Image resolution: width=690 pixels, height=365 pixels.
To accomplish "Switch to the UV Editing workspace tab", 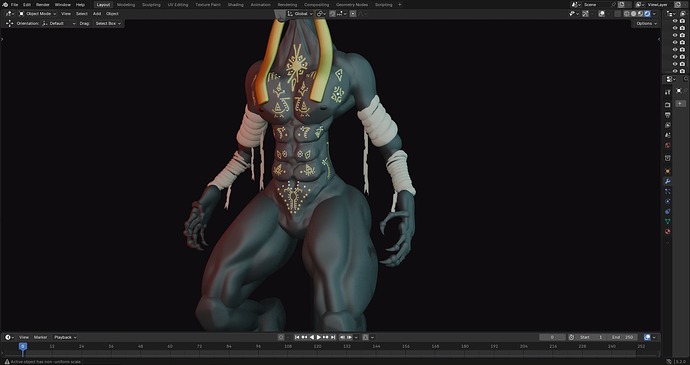I will coord(178,4).
